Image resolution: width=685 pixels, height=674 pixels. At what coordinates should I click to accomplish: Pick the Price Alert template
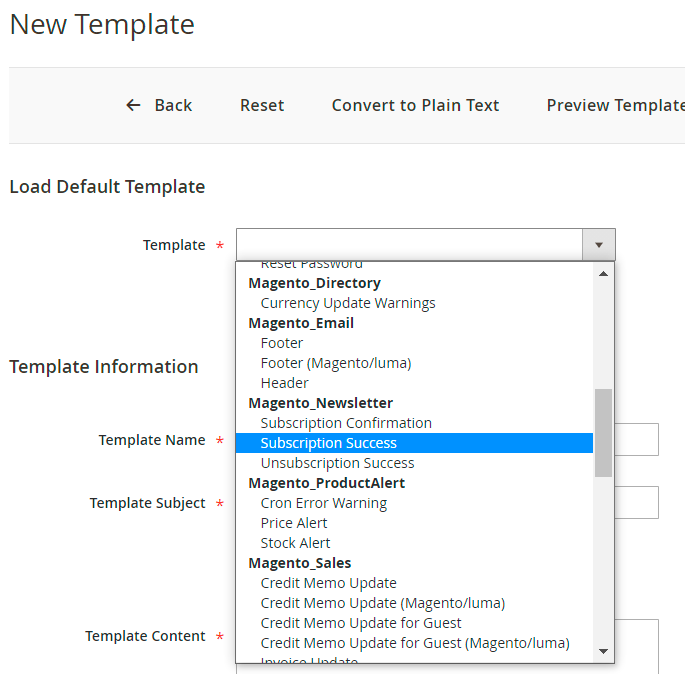(x=294, y=523)
